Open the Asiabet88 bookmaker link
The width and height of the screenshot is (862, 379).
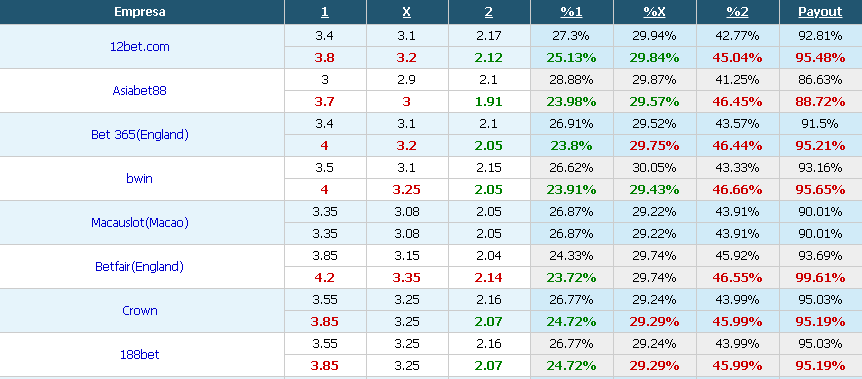[140, 91]
